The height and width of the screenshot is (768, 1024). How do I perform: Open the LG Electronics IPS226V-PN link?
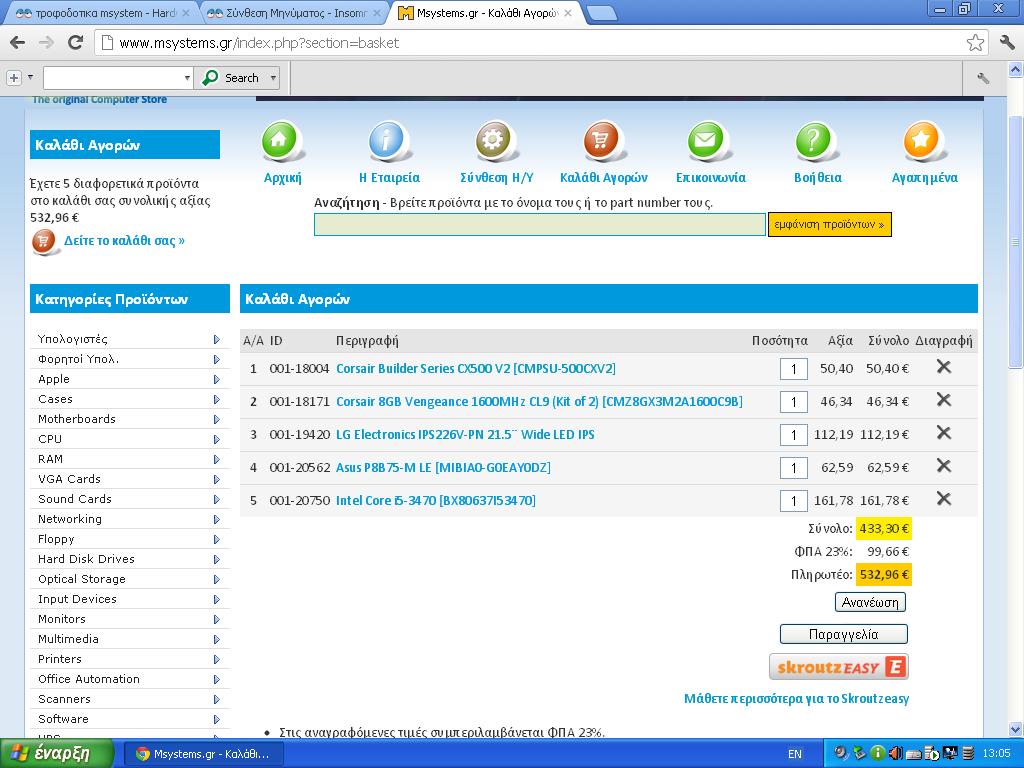pyautogui.click(x=465, y=435)
